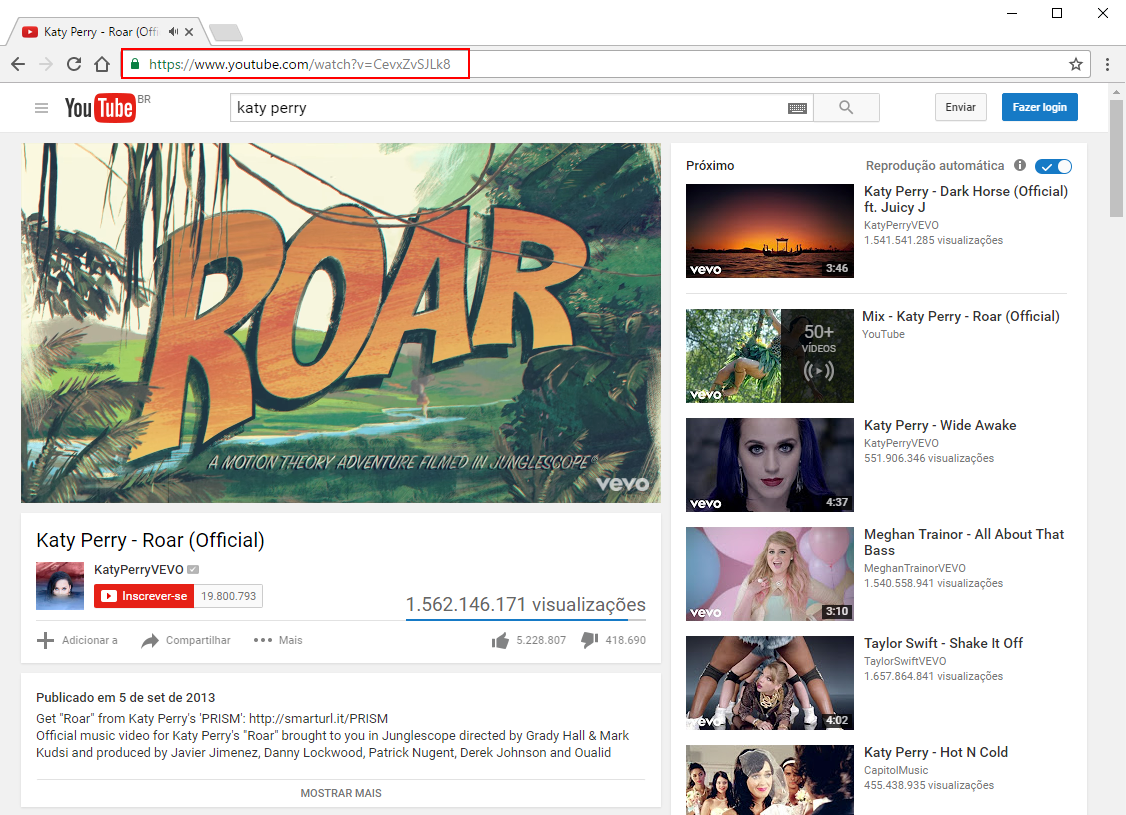Screen dimensions: 1126x815
Task: Click the magnifying glass search button
Action: click(x=847, y=108)
